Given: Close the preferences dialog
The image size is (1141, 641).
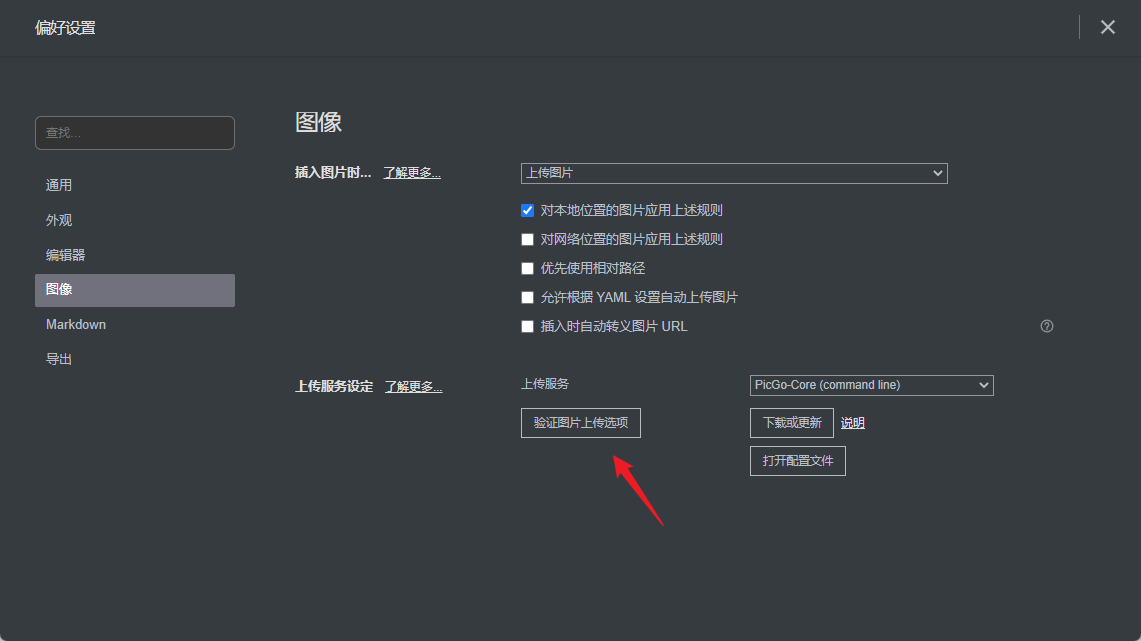Looking at the screenshot, I should pyautogui.click(x=1108, y=27).
